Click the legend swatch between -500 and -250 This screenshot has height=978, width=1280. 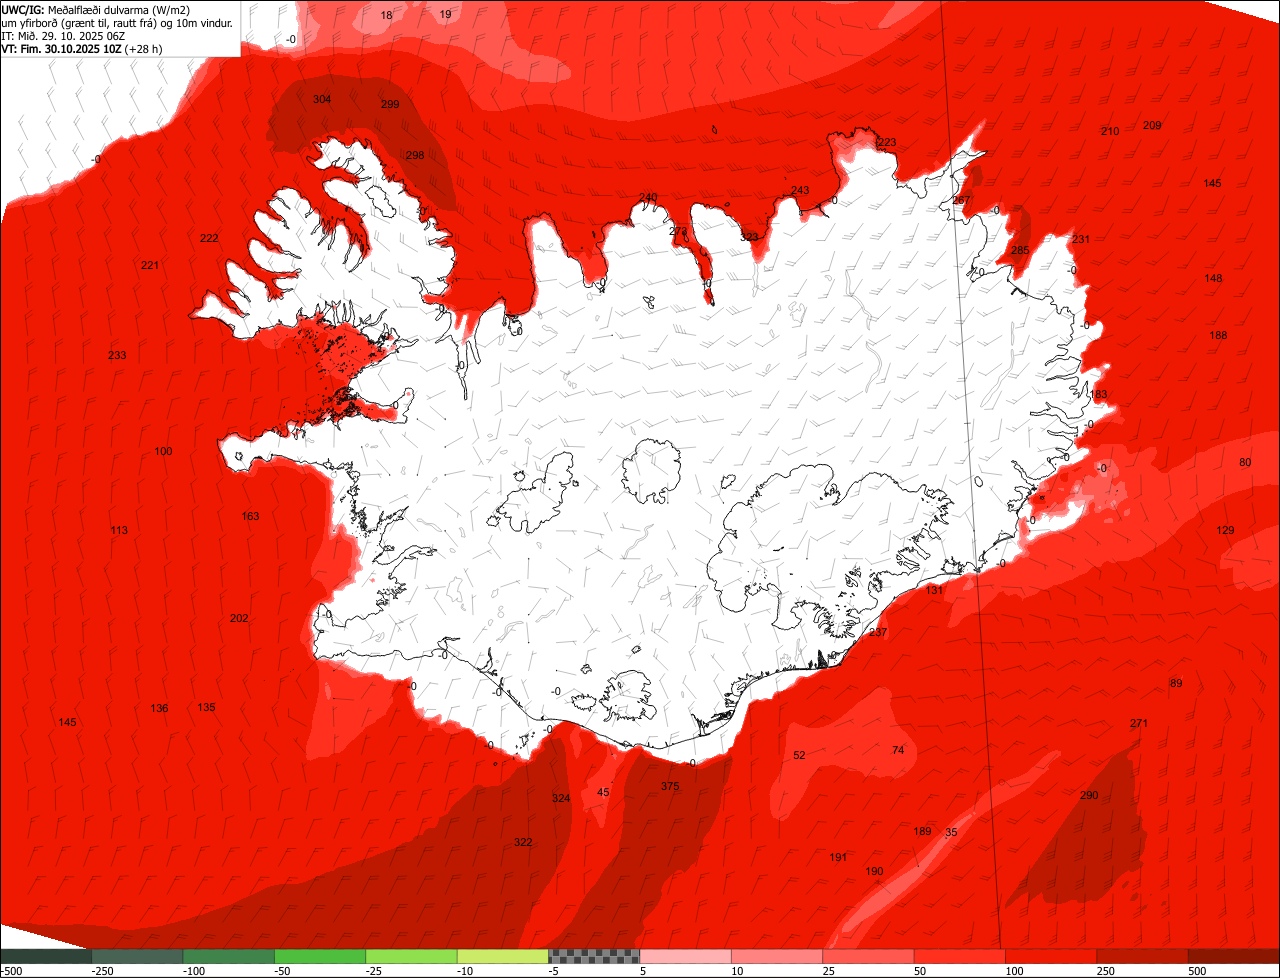tap(45, 956)
